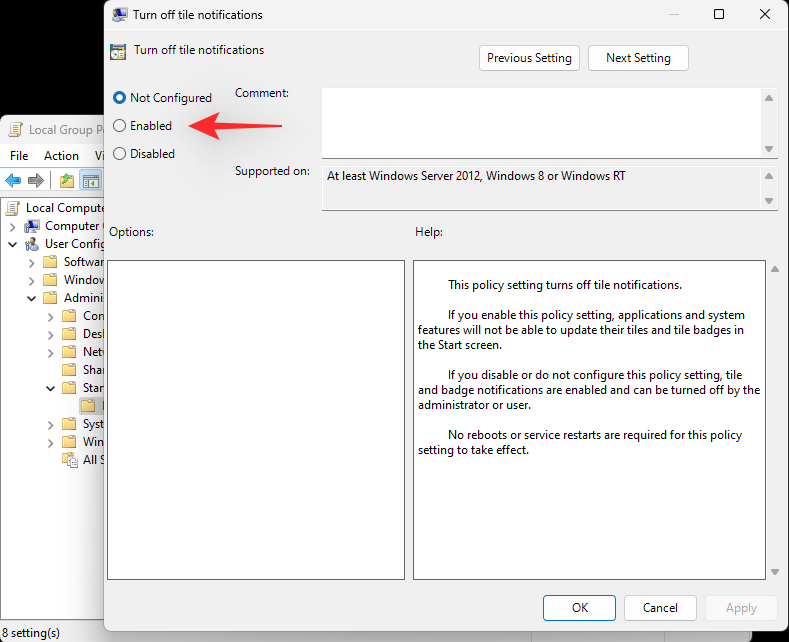This screenshot has width=789, height=642.
Task: Expand Windows Settings folder
Action: pos(32,281)
